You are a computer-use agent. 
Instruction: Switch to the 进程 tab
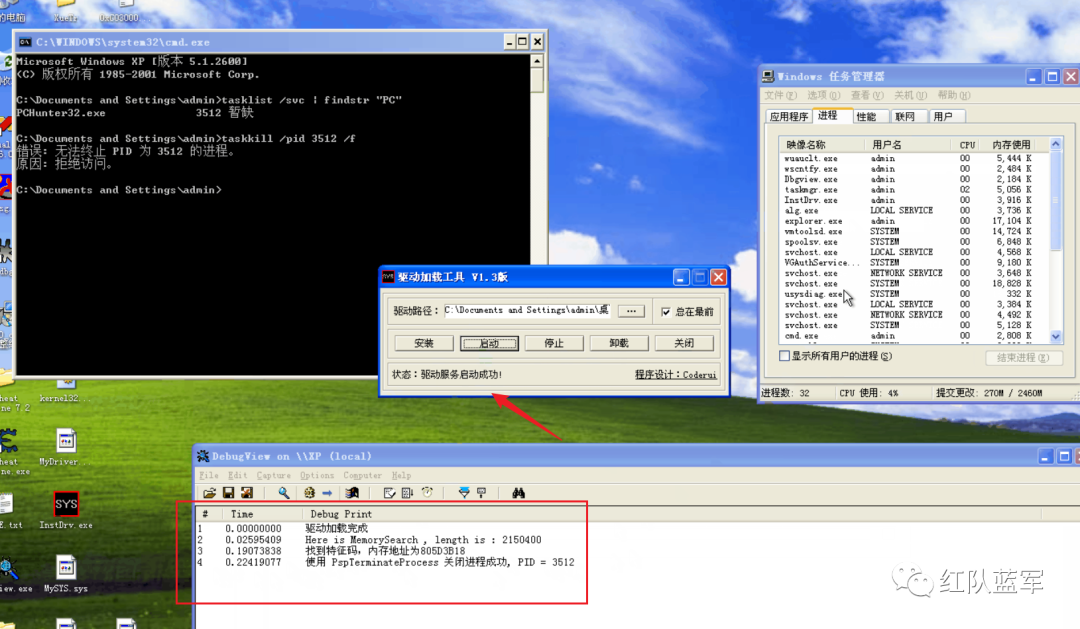coord(831,115)
